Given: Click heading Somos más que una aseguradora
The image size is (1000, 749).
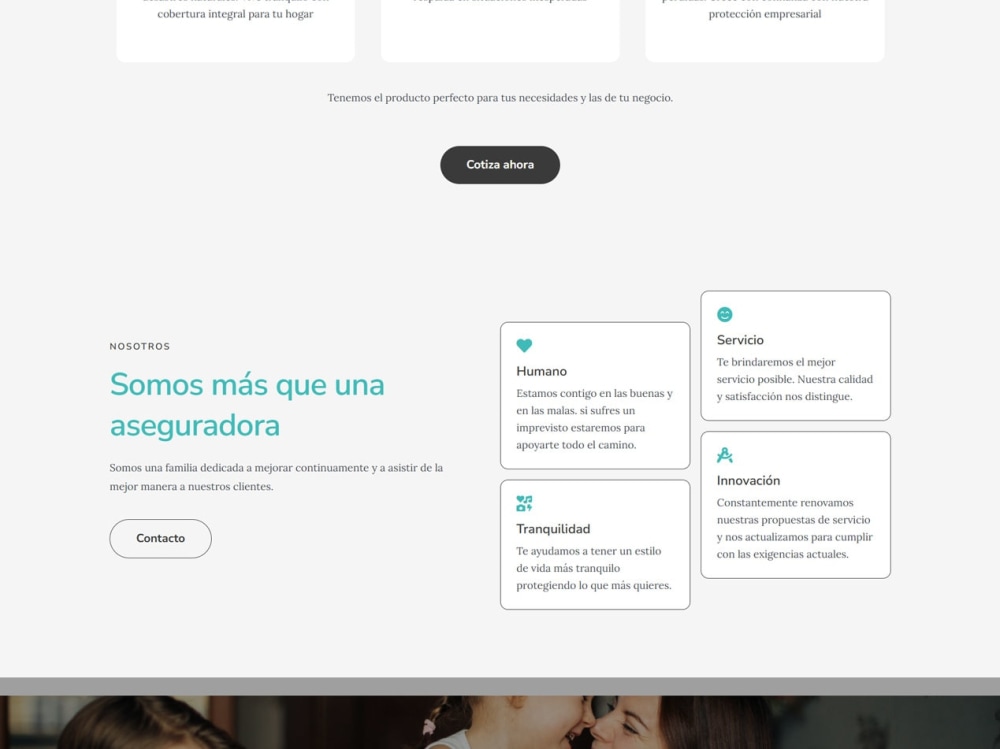Looking at the screenshot, I should pyautogui.click(x=247, y=404).
